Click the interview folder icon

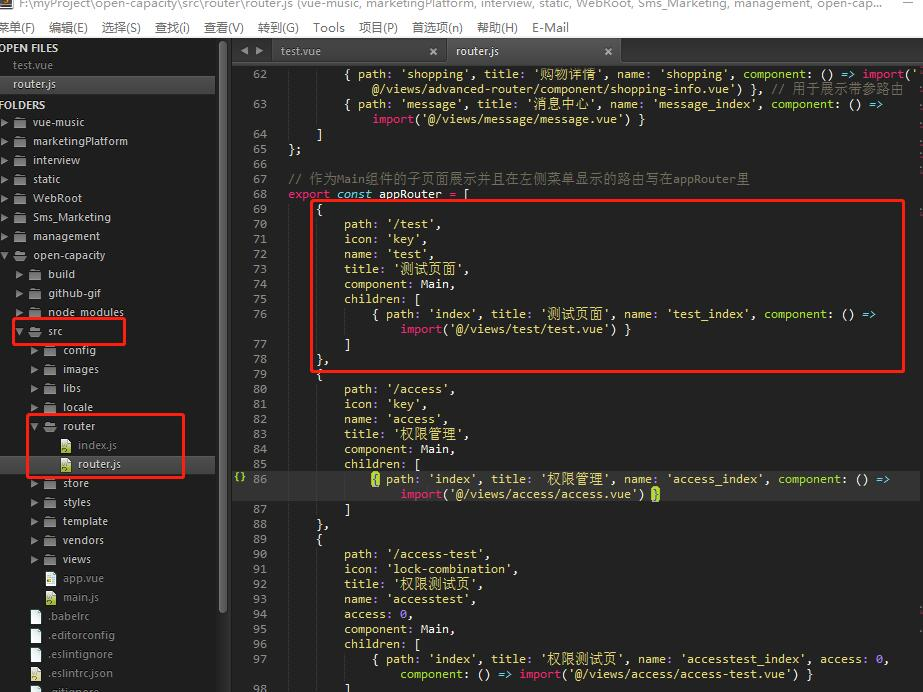(x=21, y=160)
